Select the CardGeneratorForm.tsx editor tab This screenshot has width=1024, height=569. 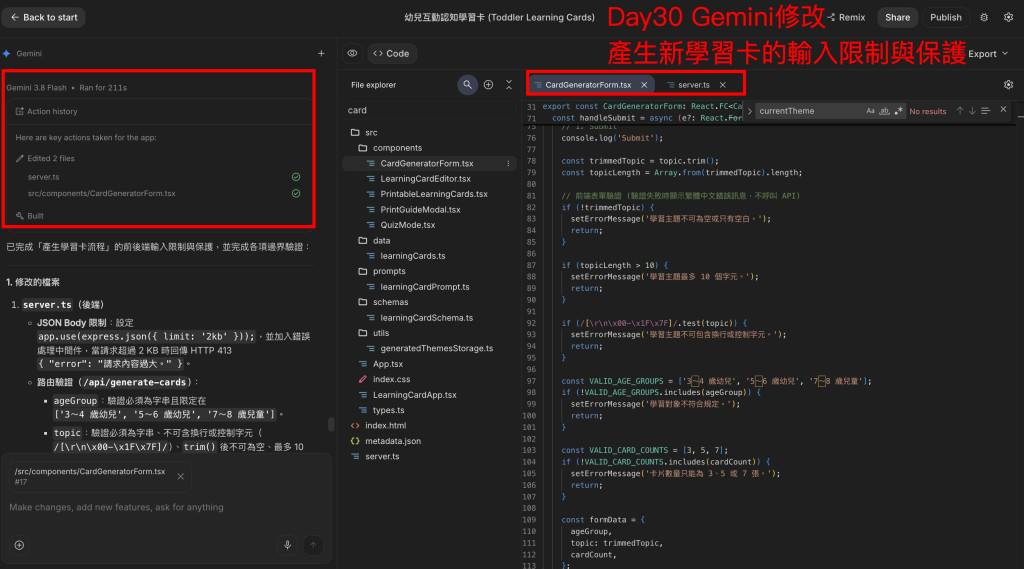(588, 85)
